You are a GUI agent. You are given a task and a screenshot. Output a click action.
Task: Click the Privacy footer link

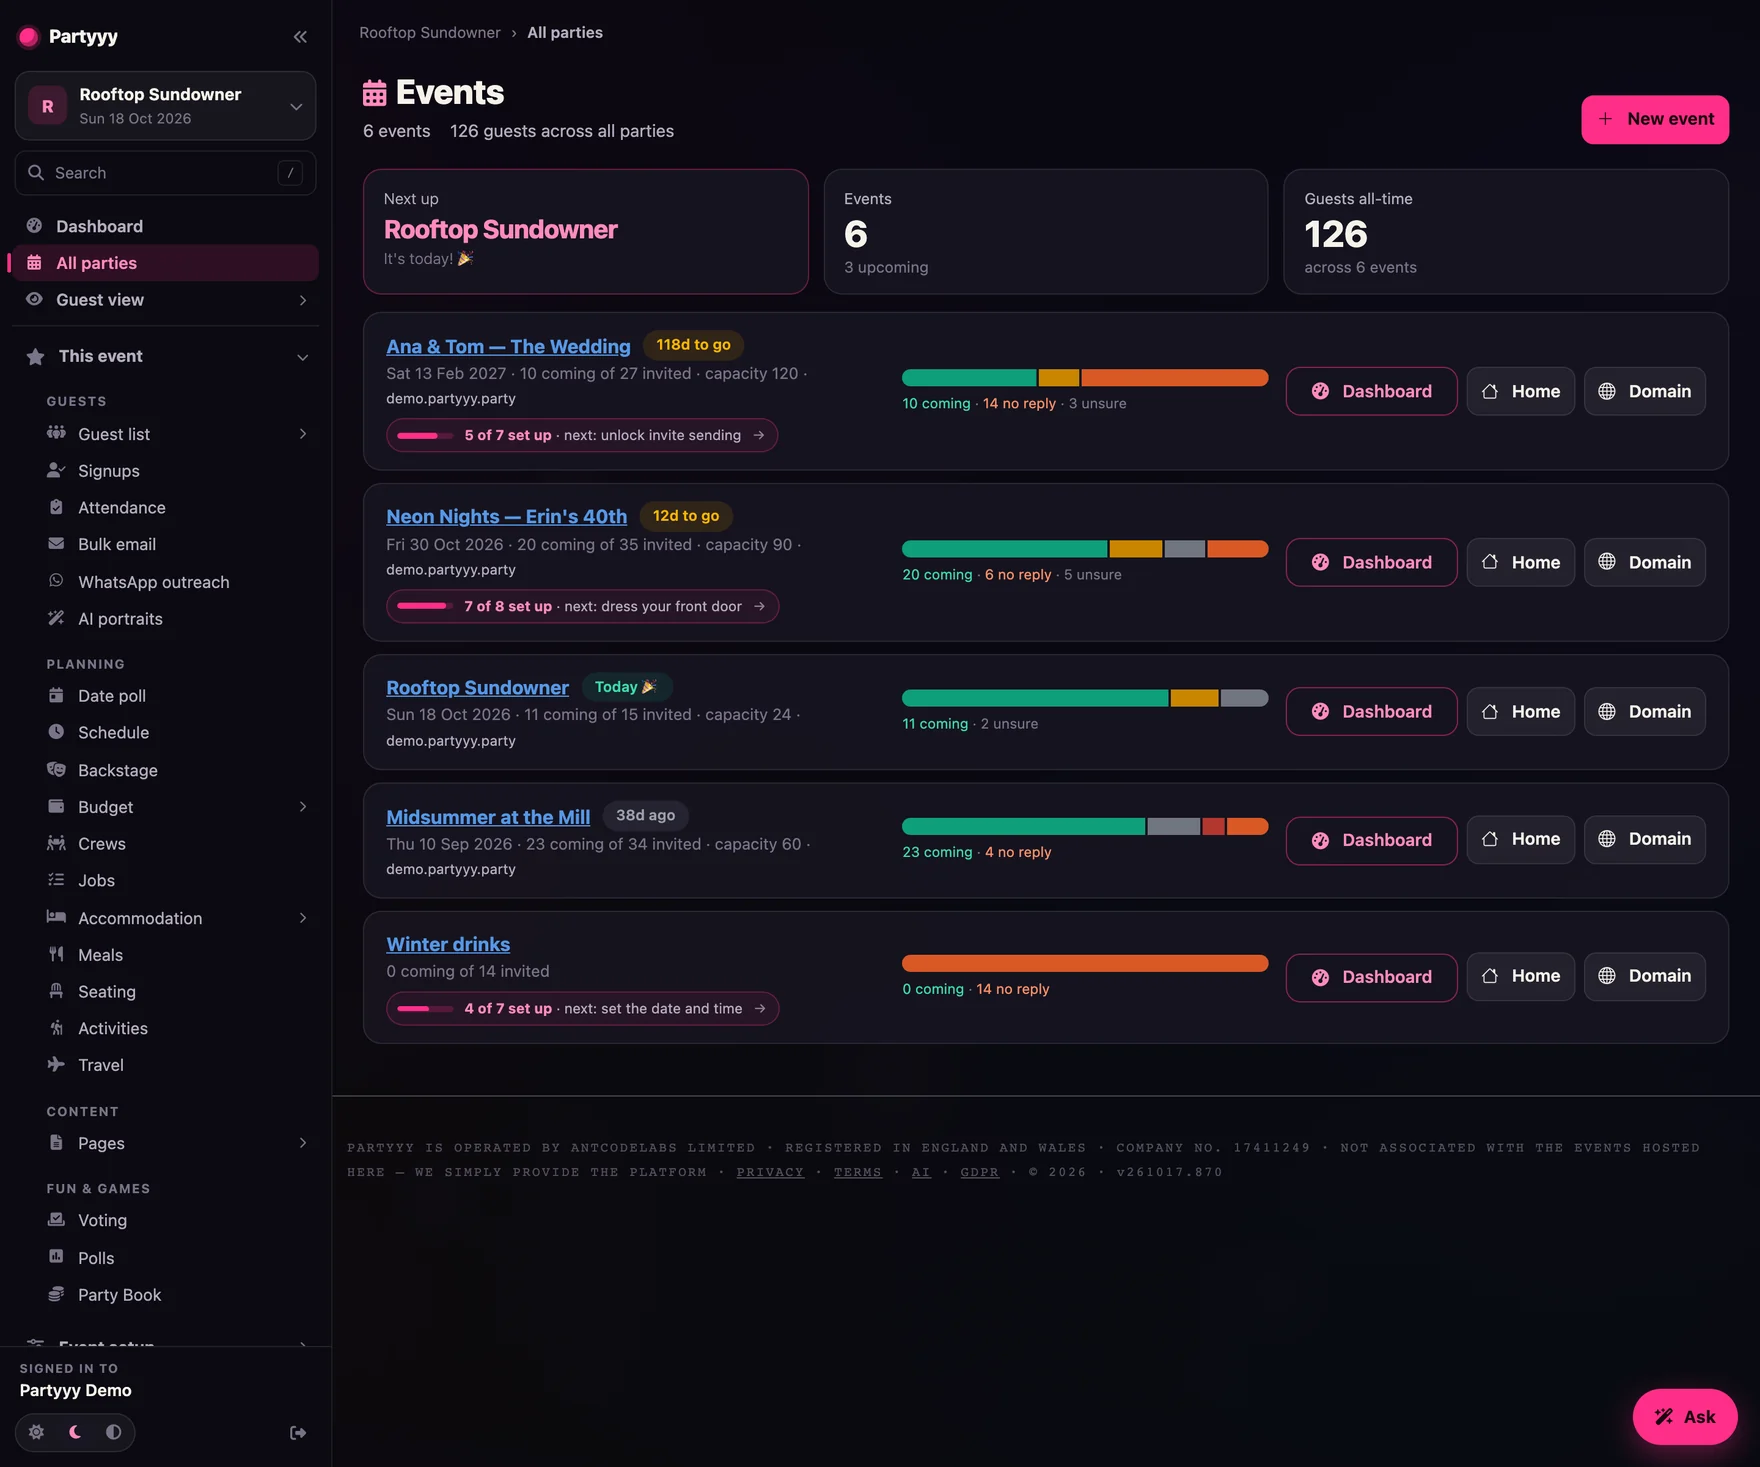click(x=770, y=1172)
